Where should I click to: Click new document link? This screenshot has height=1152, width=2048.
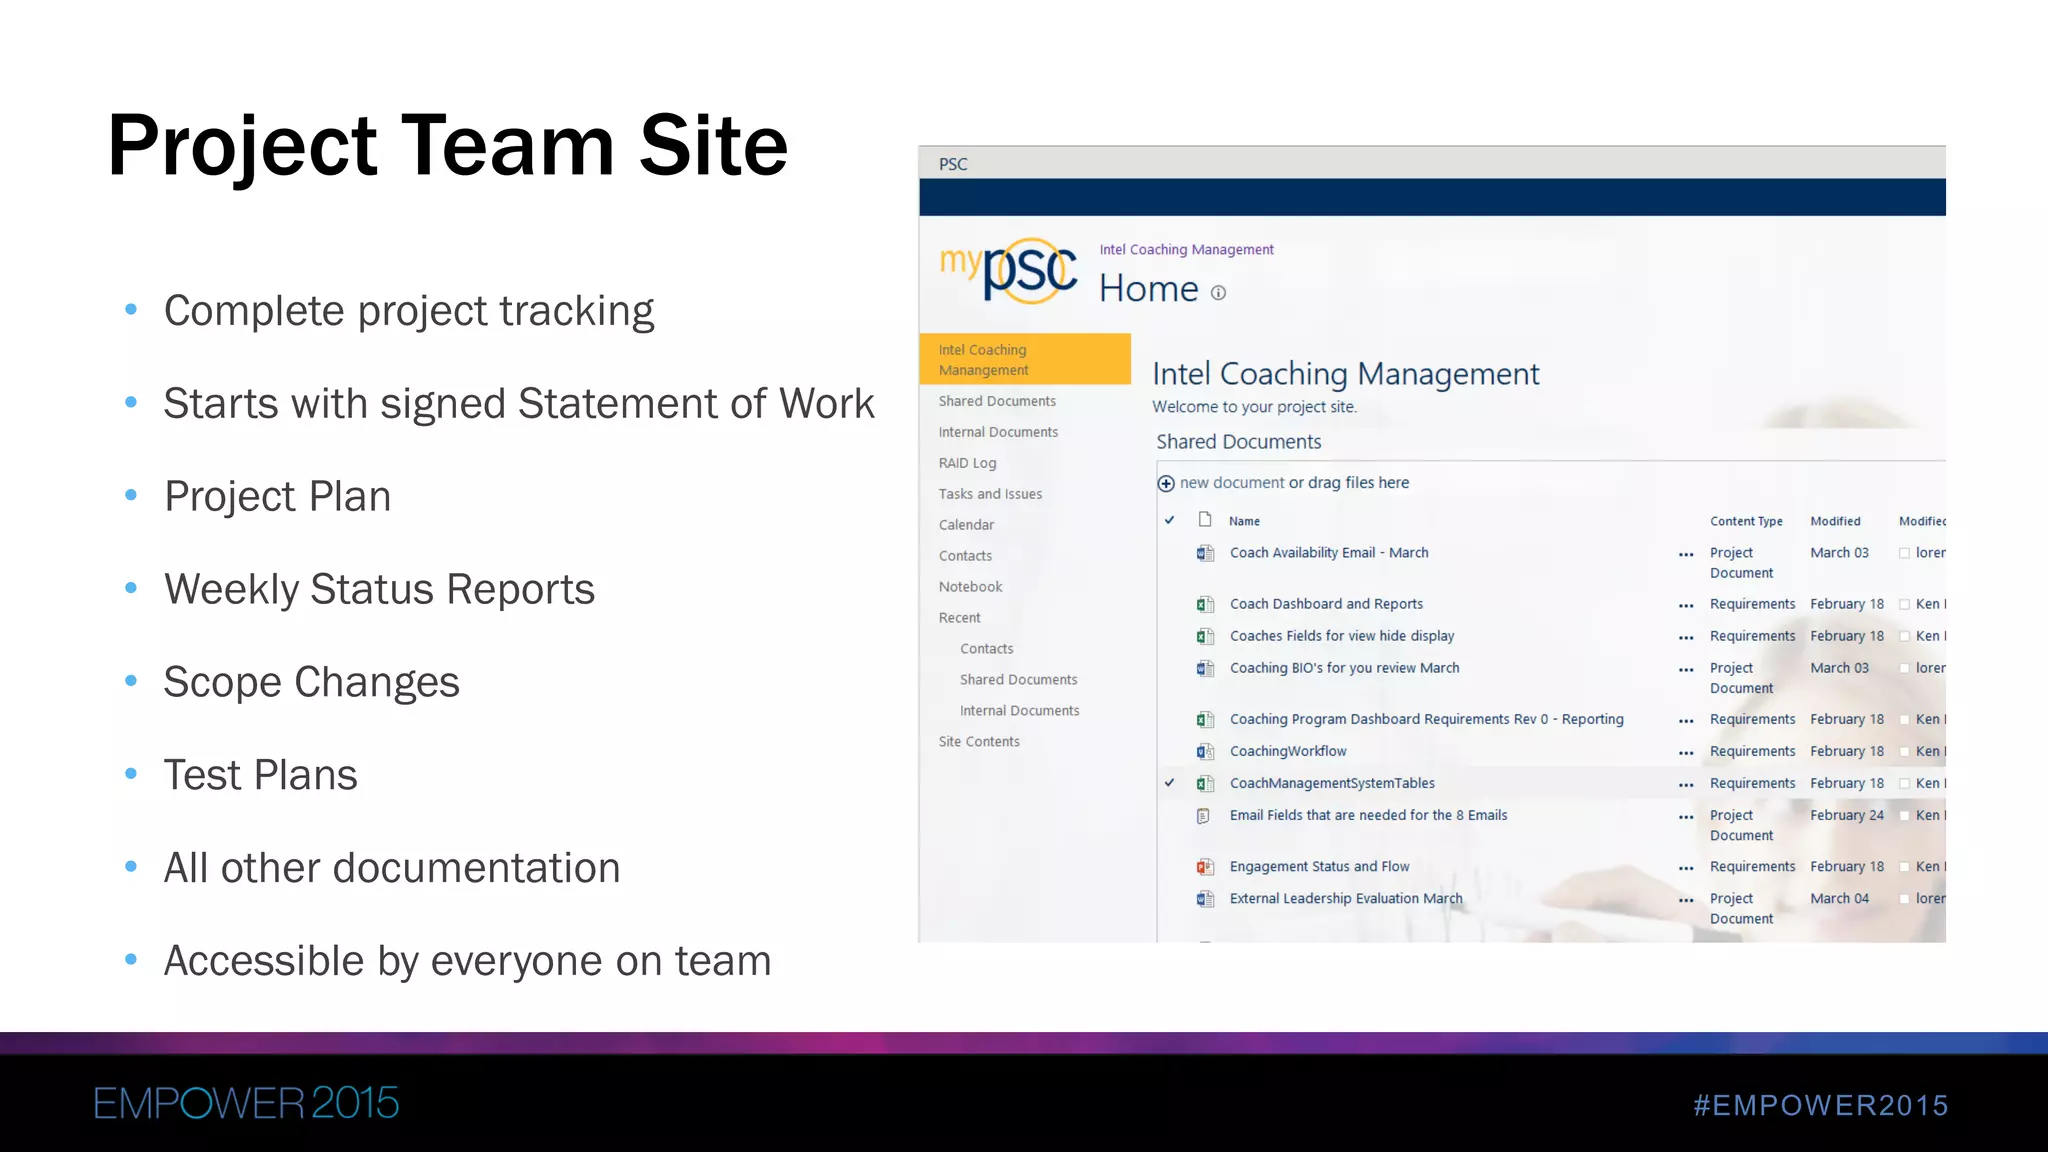(1232, 483)
